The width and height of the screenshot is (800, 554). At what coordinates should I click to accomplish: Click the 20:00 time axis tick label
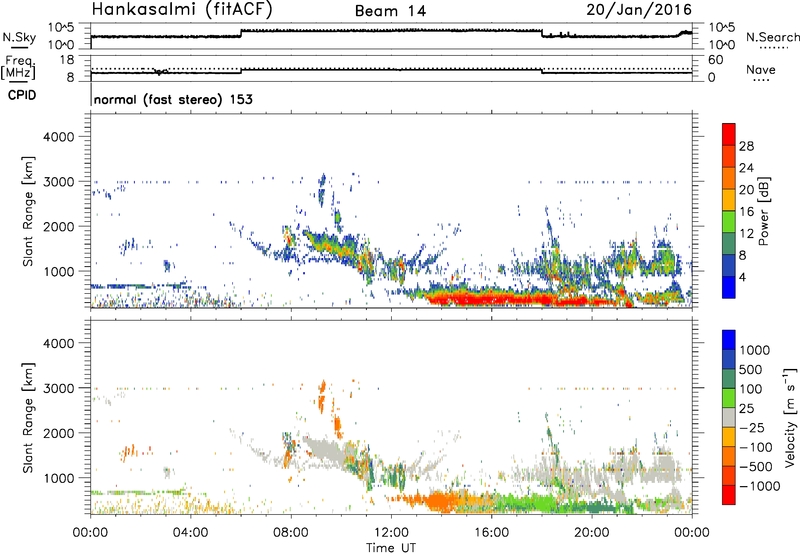tap(591, 533)
